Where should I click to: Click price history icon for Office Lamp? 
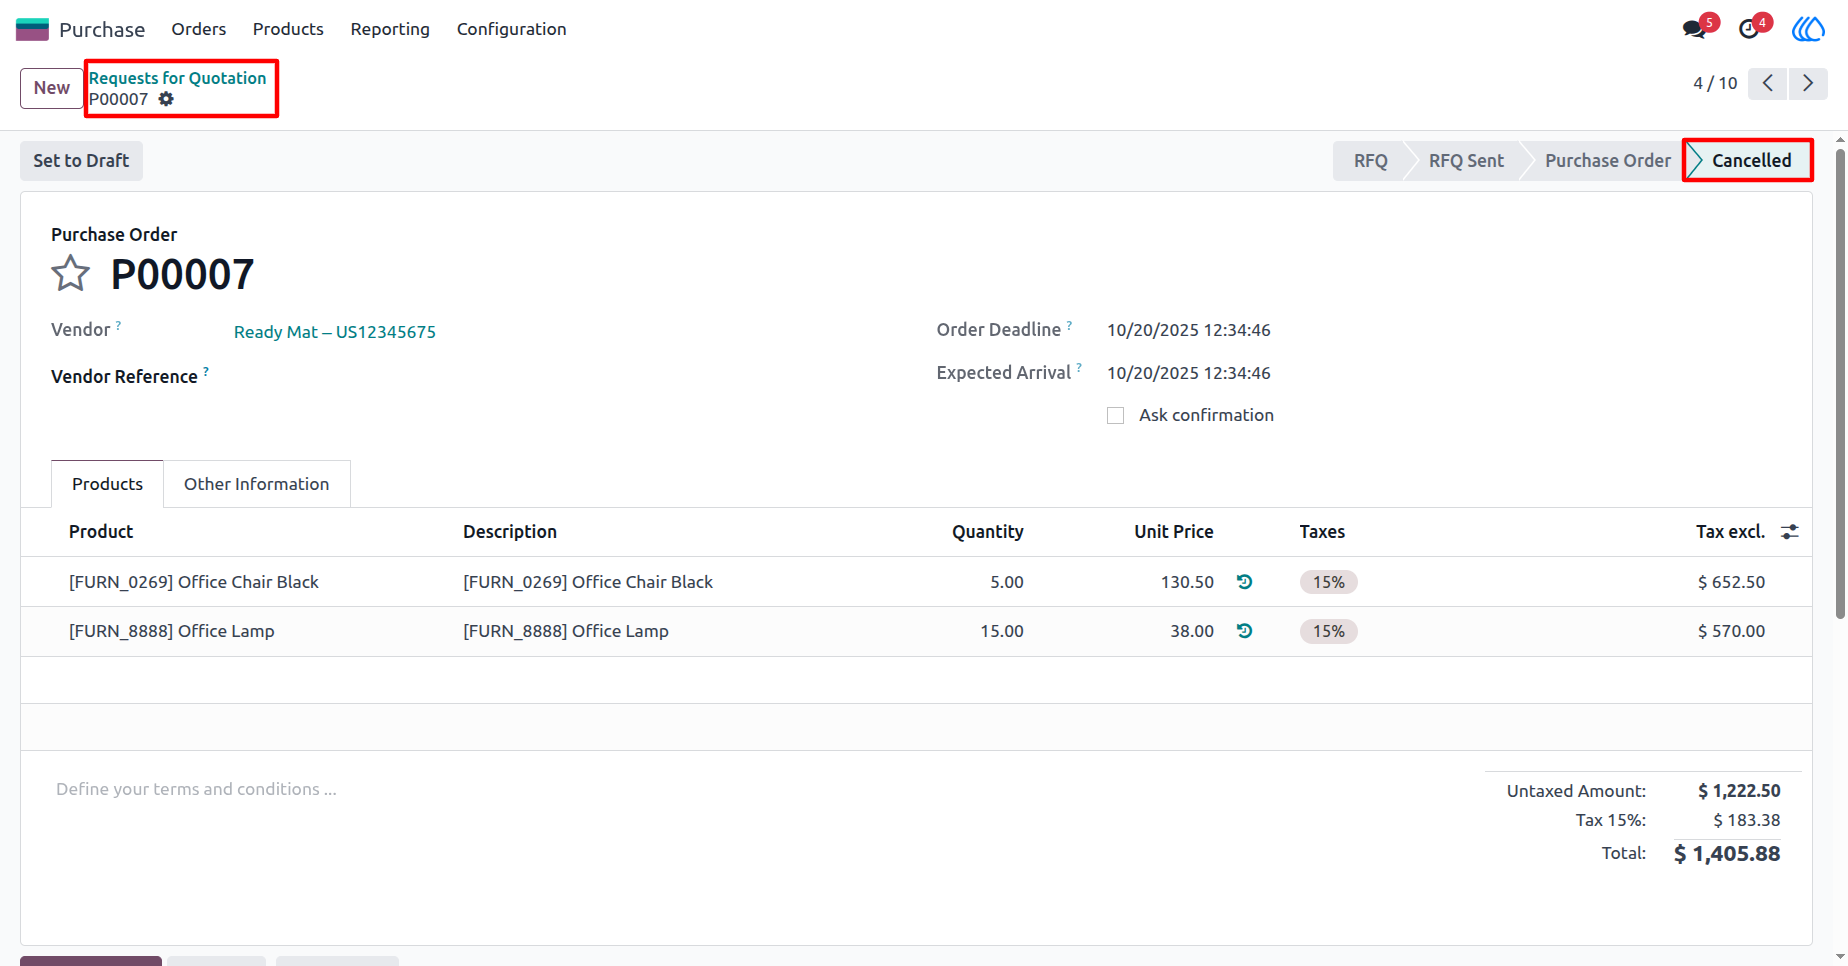(1244, 631)
